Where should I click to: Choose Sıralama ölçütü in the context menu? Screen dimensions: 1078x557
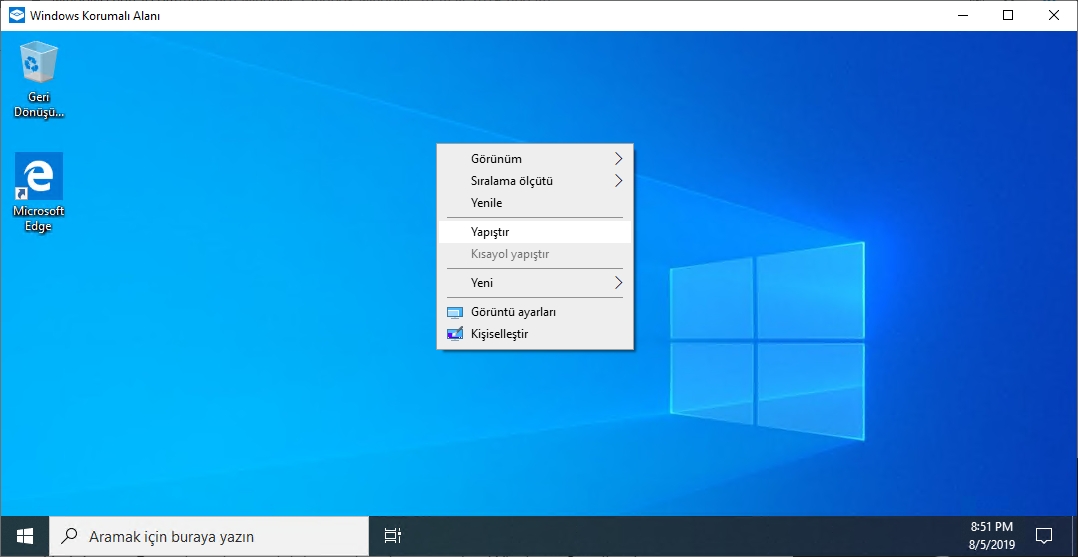click(x=535, y=181)
